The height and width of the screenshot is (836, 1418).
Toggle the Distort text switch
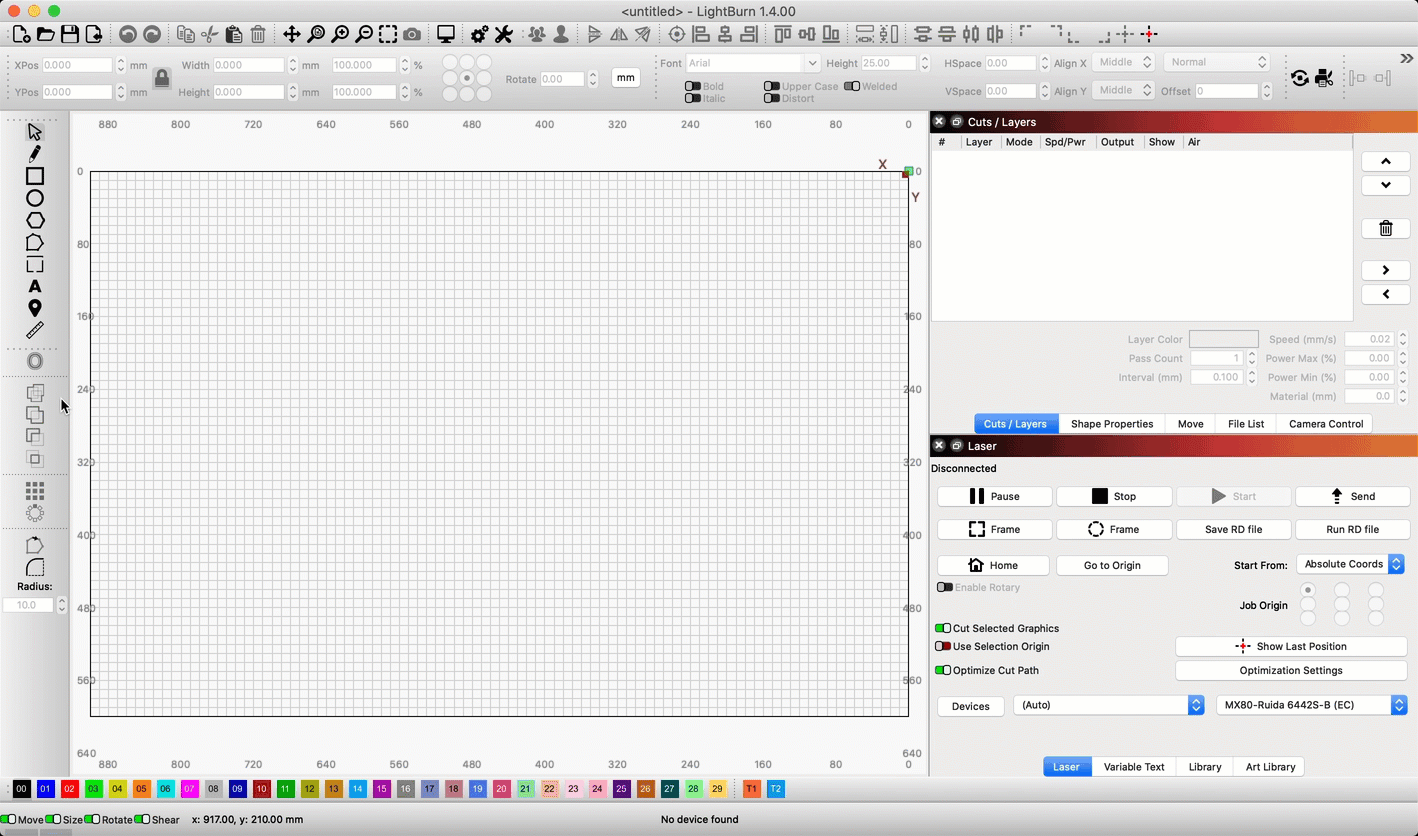coord(771,98)
